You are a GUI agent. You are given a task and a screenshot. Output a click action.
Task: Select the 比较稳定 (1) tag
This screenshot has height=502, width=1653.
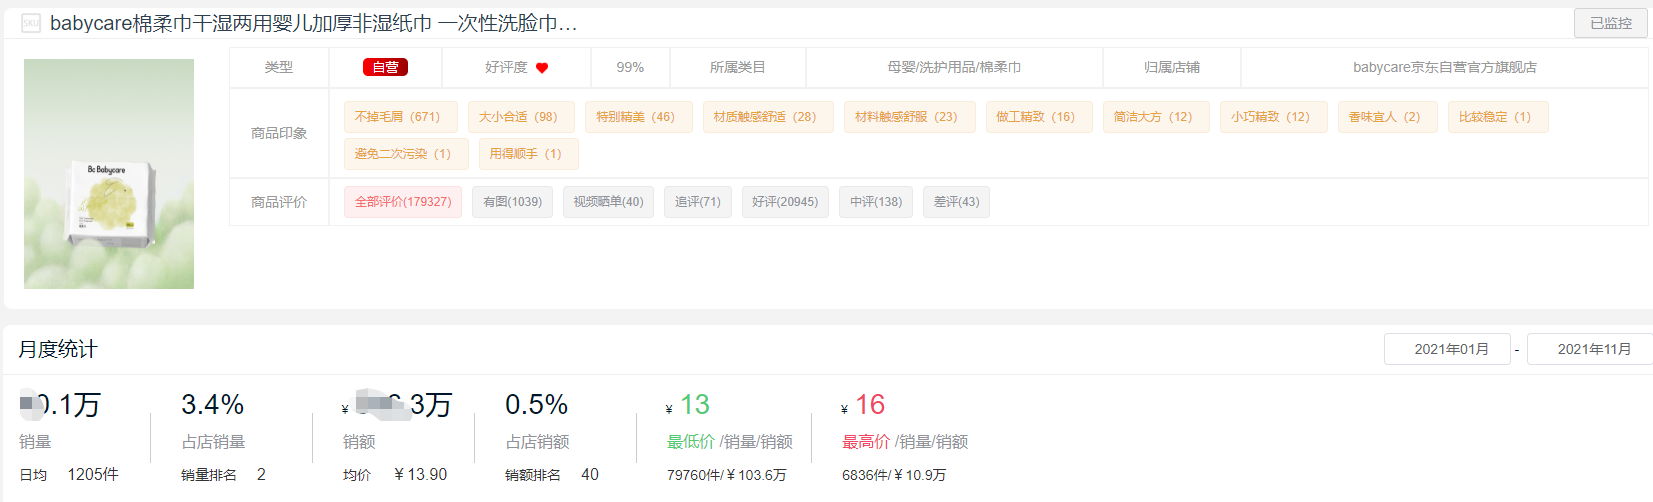tap(1498, 117)
